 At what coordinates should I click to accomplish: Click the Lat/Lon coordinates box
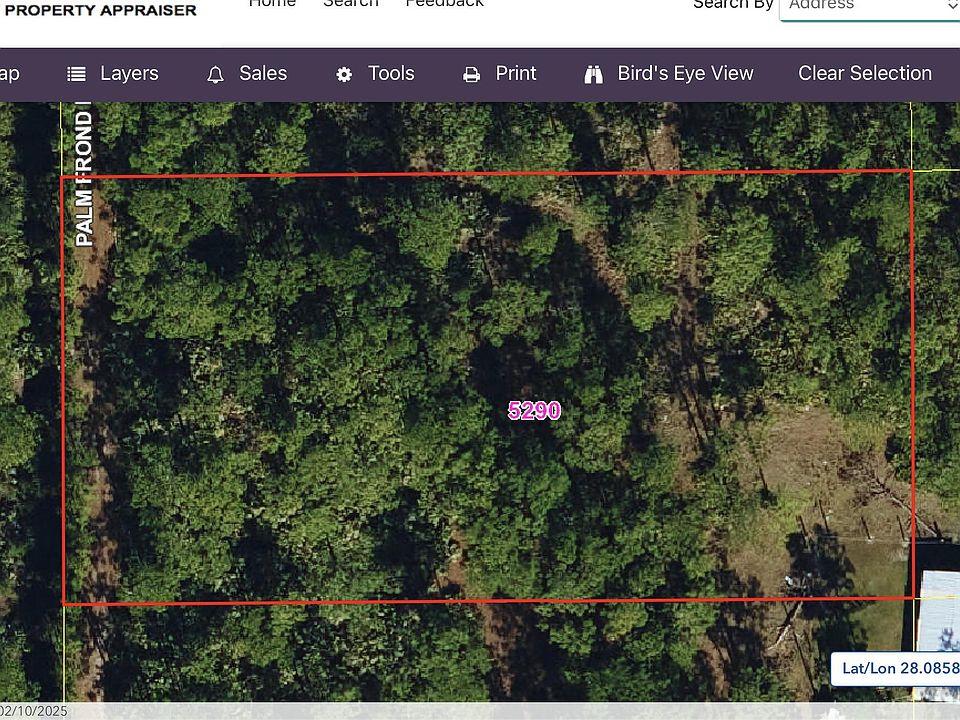[x=895, y=669]
